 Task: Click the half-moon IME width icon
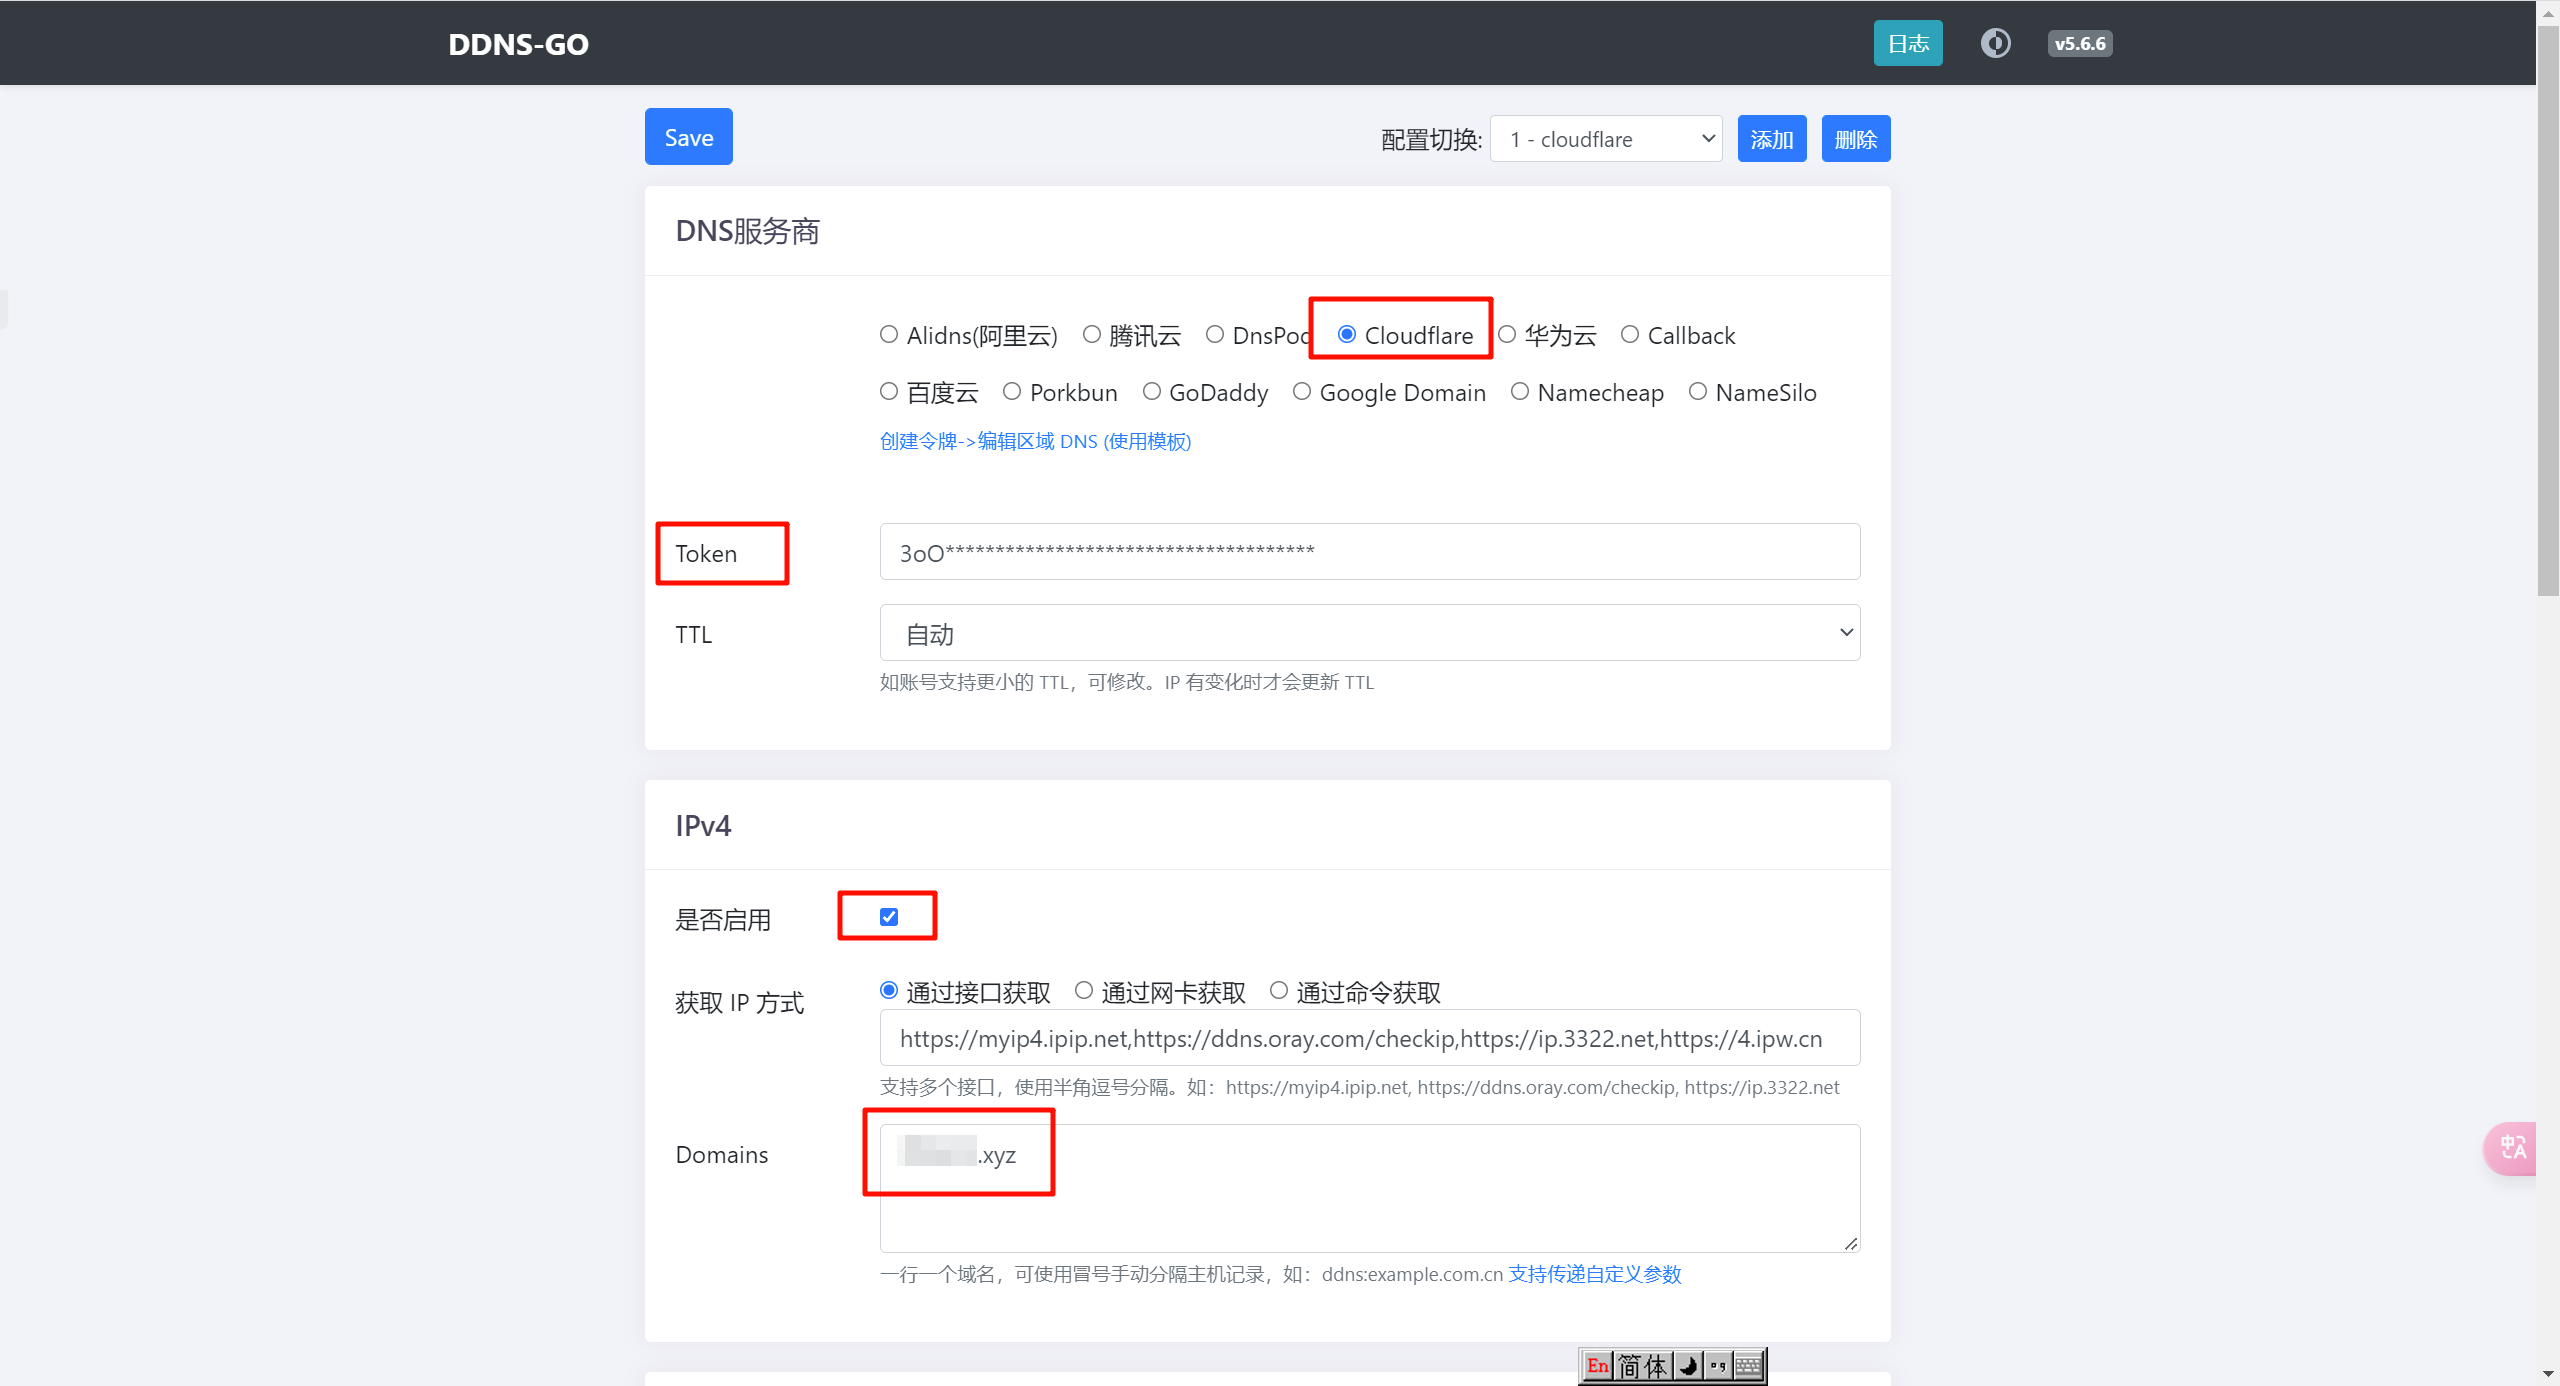tap(1689, 1365)
